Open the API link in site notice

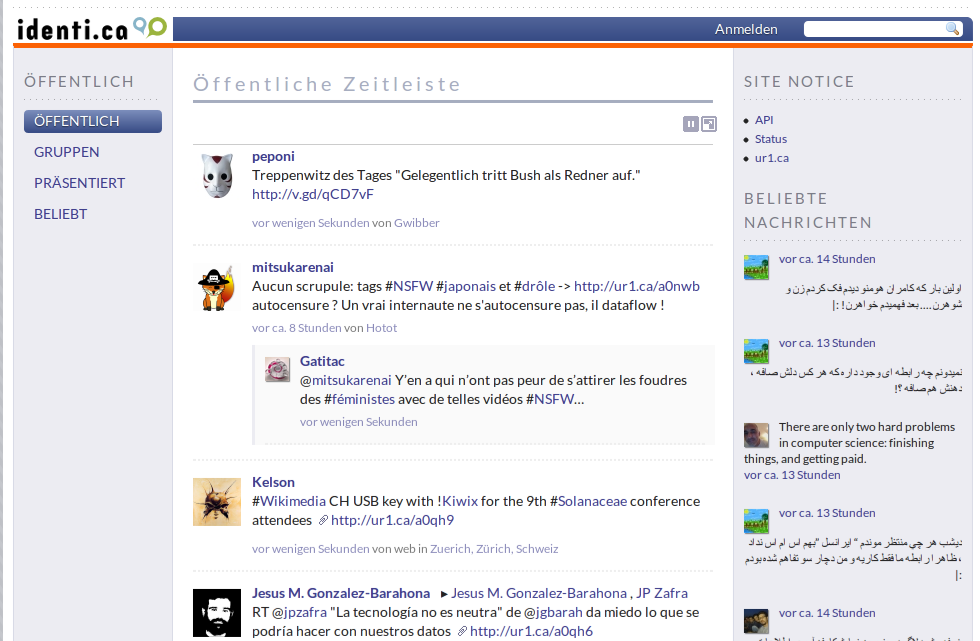(764, 120)
